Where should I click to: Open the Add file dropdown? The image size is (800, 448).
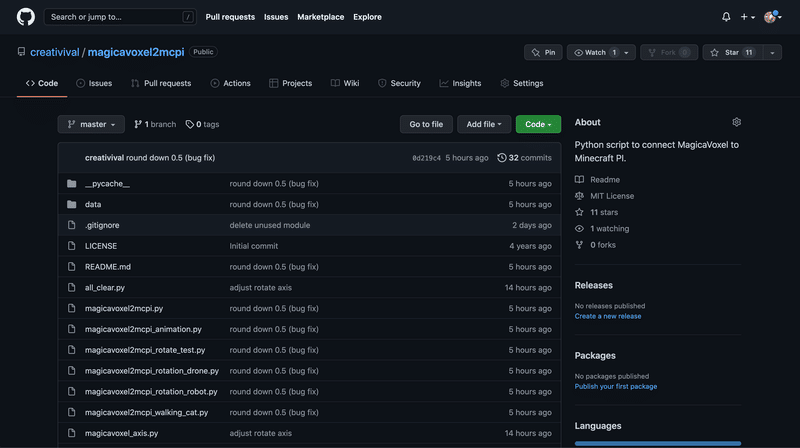point(484,124)
